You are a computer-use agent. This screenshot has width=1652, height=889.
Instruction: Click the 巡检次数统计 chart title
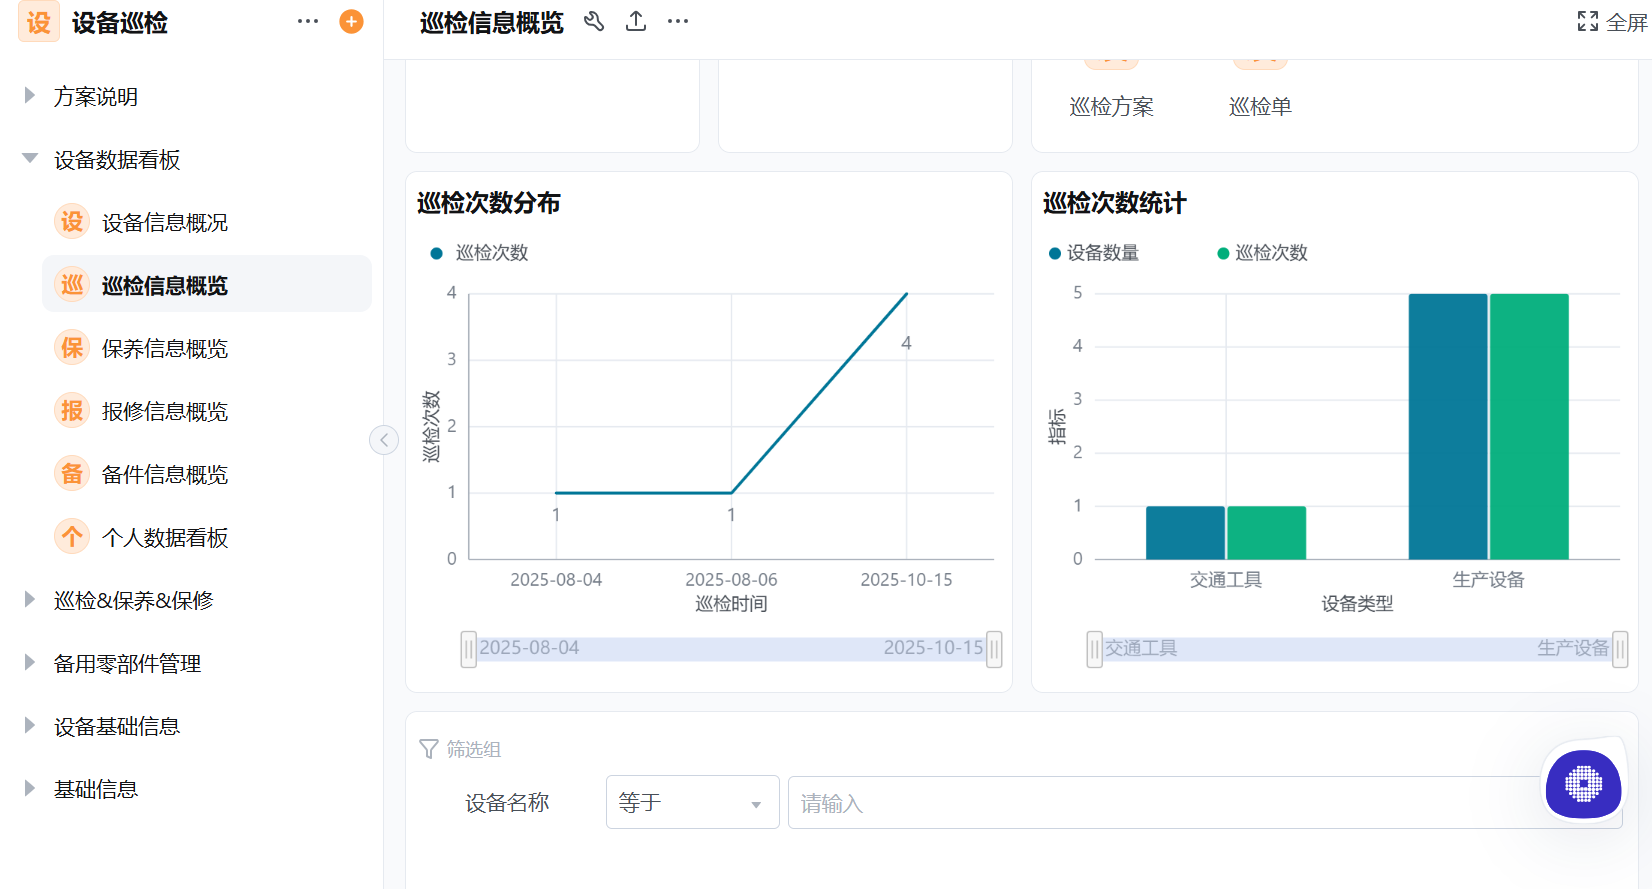click(x=1115, y=203)
